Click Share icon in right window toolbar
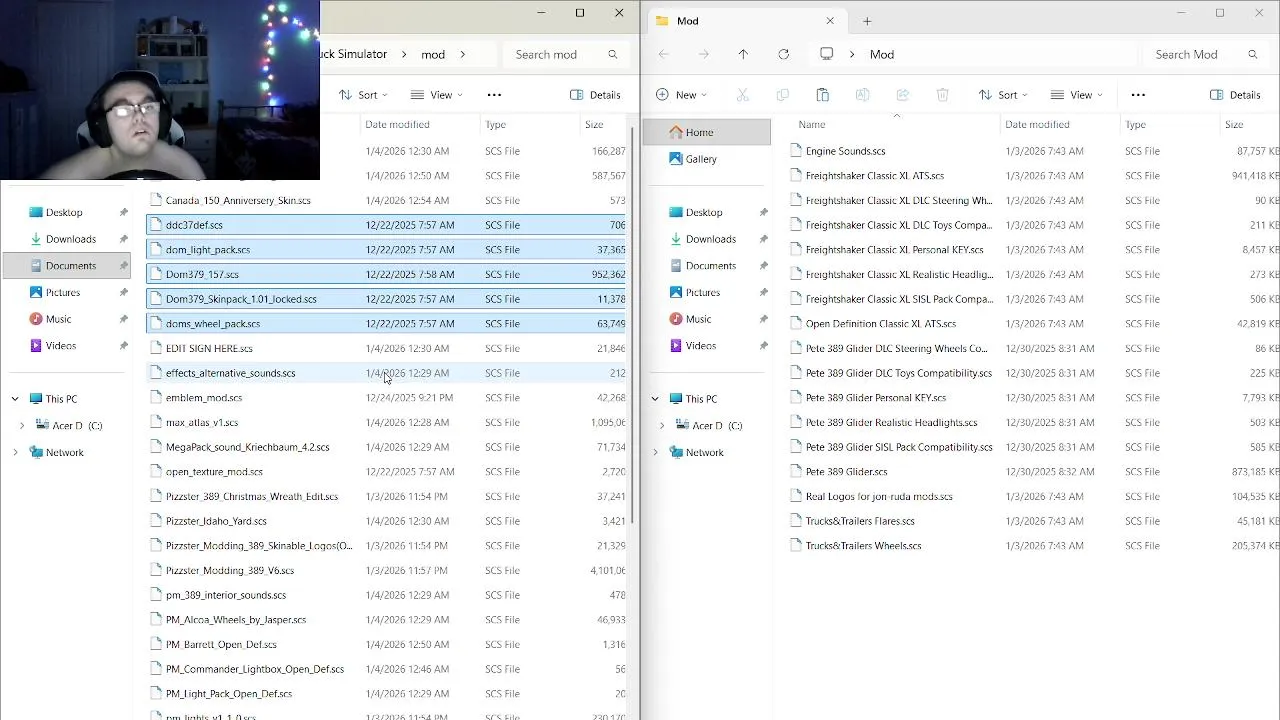The image size is (1280, 720). point(902,95)
